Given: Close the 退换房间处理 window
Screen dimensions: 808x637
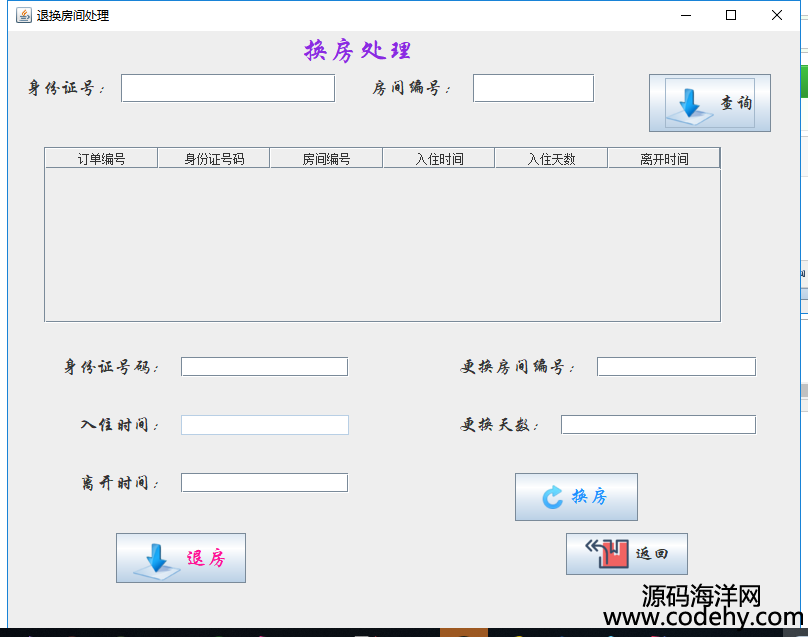Looking at the screenshot, I should coord(777,15).
